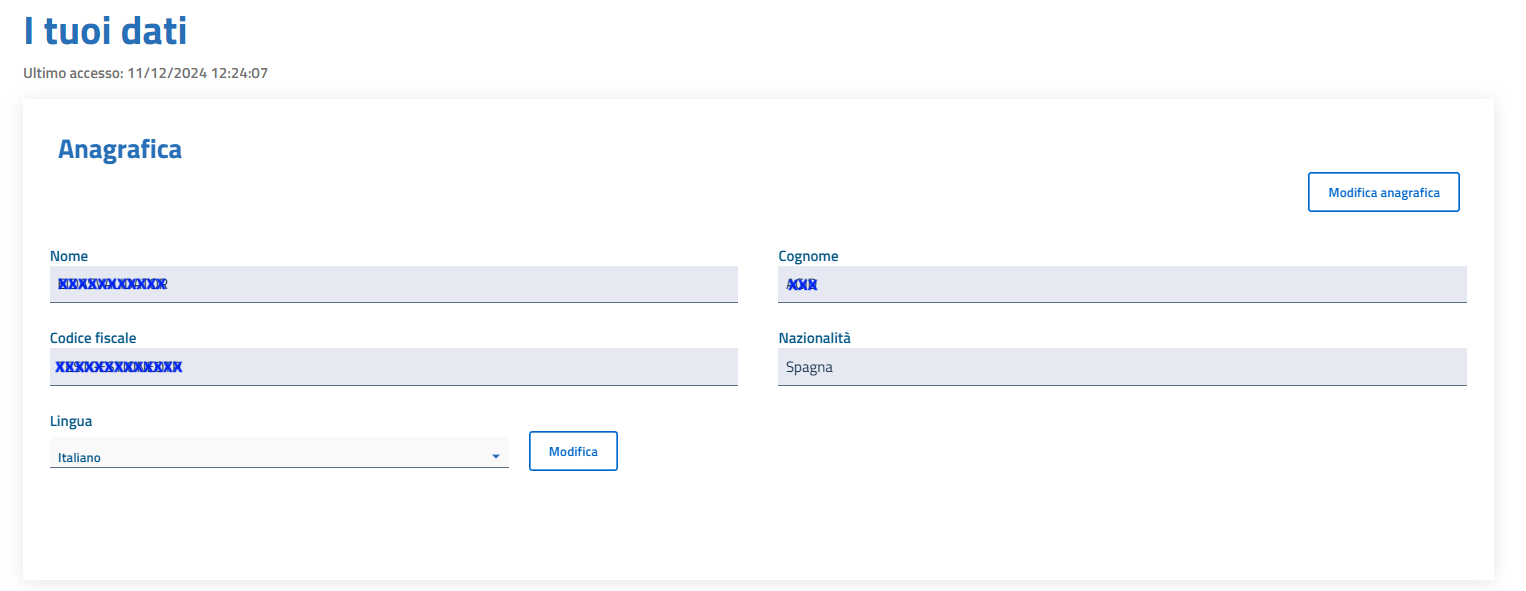
Task: Click the Modifica anagrafica button
Action: pyautogui.click(x=1383, y=192)
